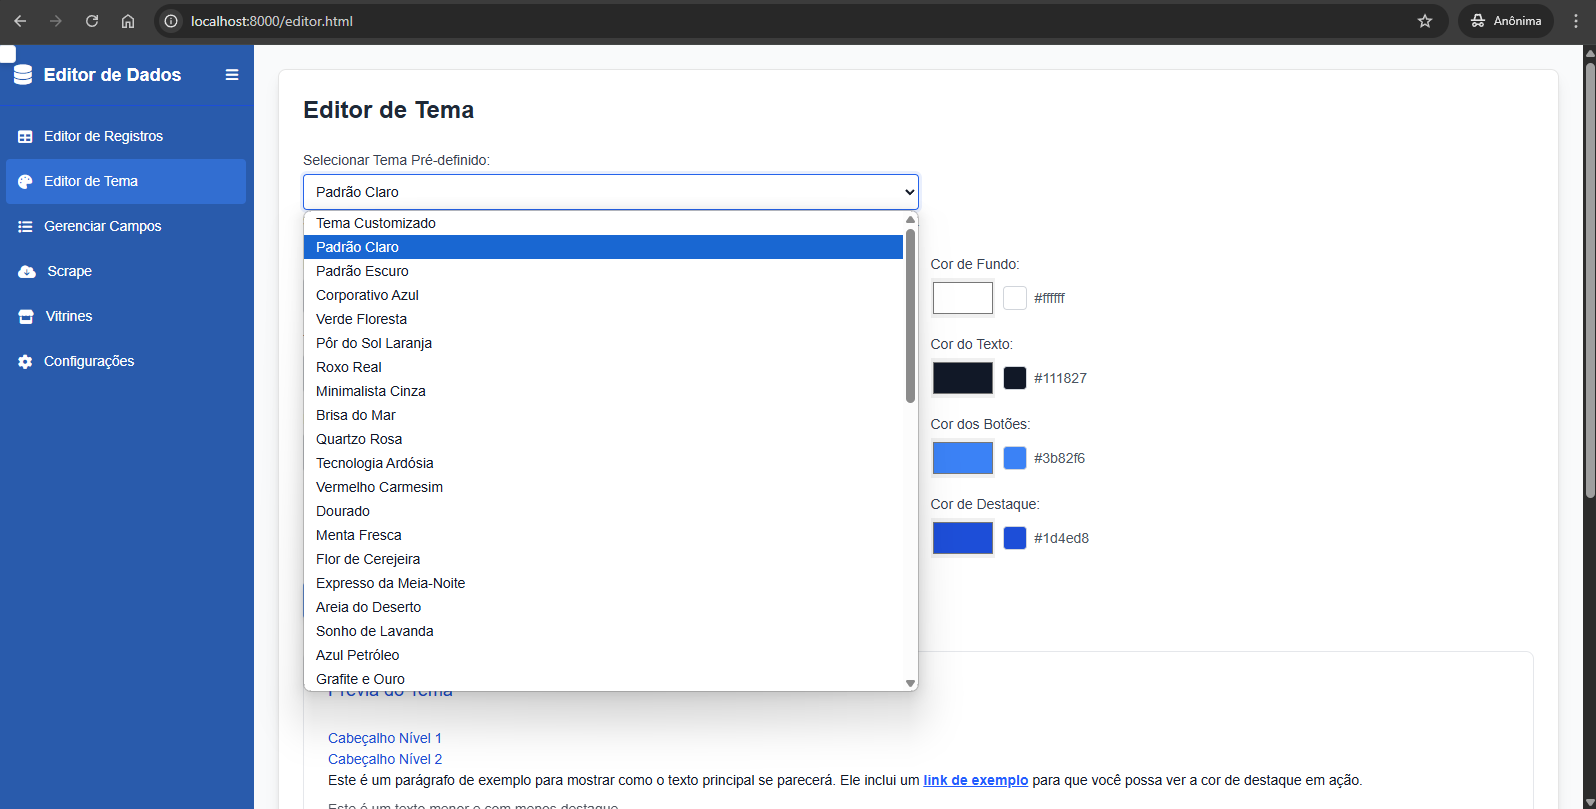Select Editor de Tema sidebar item
Viewport: 1596px width, 809px height.
(91, 181)
